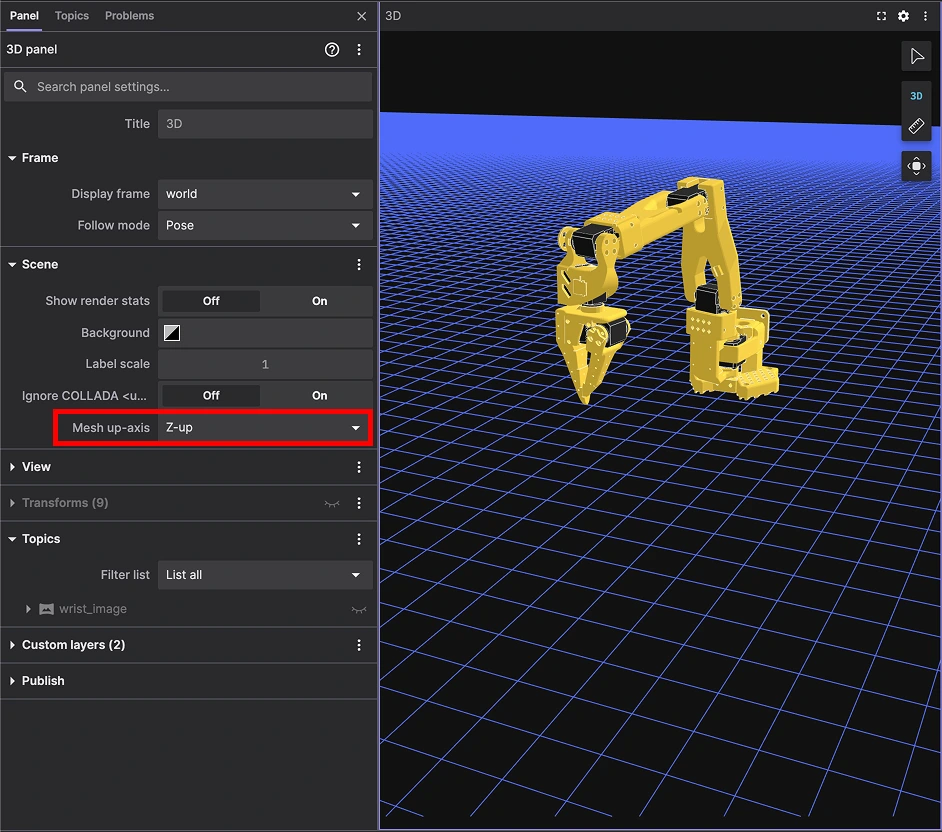942x832 pixels.
Task: Click the Background color swatch
Action: [x=172, y=333]
